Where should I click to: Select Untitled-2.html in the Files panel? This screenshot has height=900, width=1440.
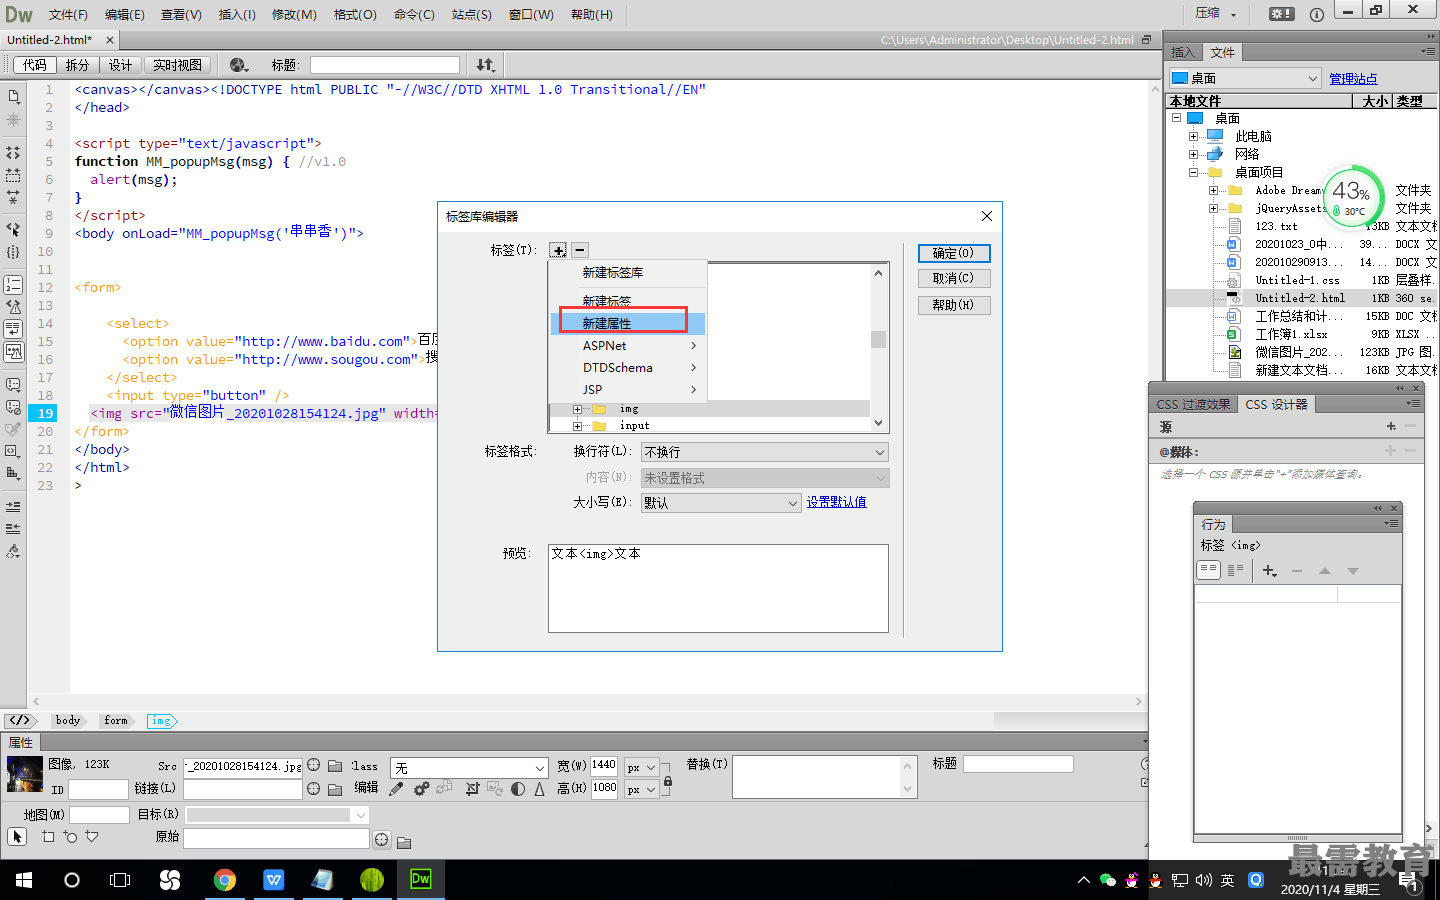[1300, 298]
